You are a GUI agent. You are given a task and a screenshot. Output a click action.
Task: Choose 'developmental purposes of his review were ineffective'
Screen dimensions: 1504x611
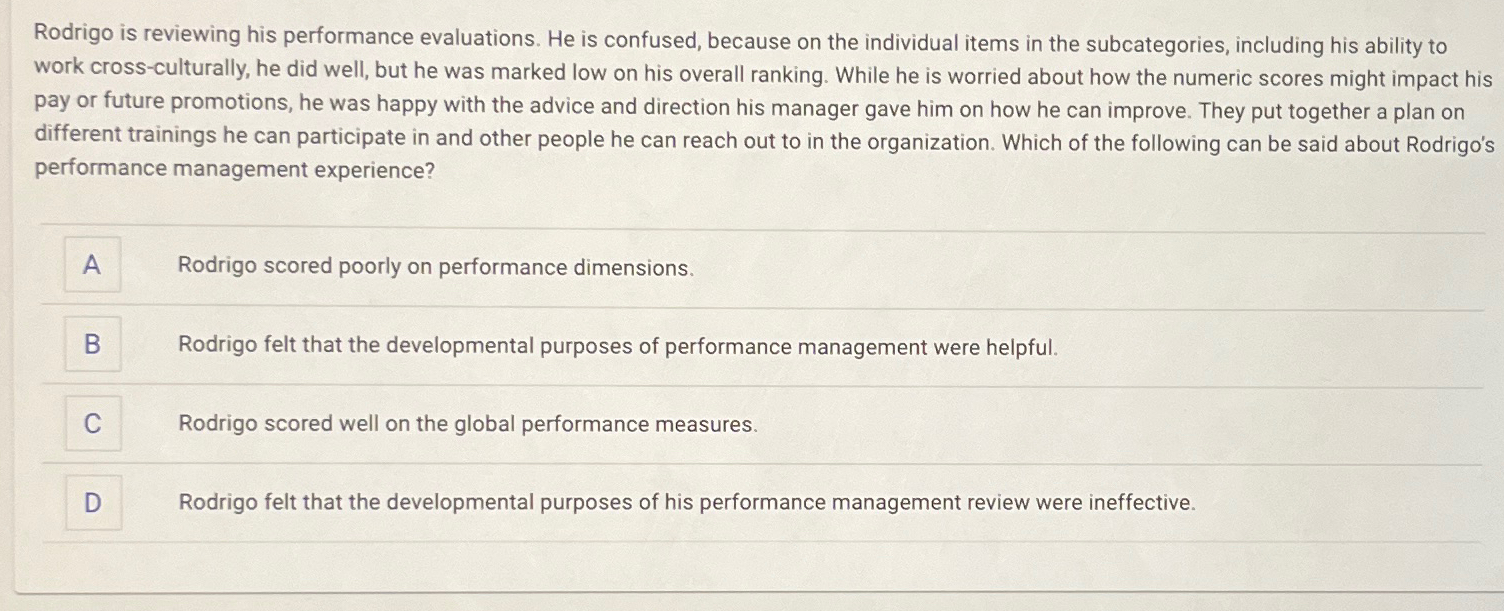687,503
